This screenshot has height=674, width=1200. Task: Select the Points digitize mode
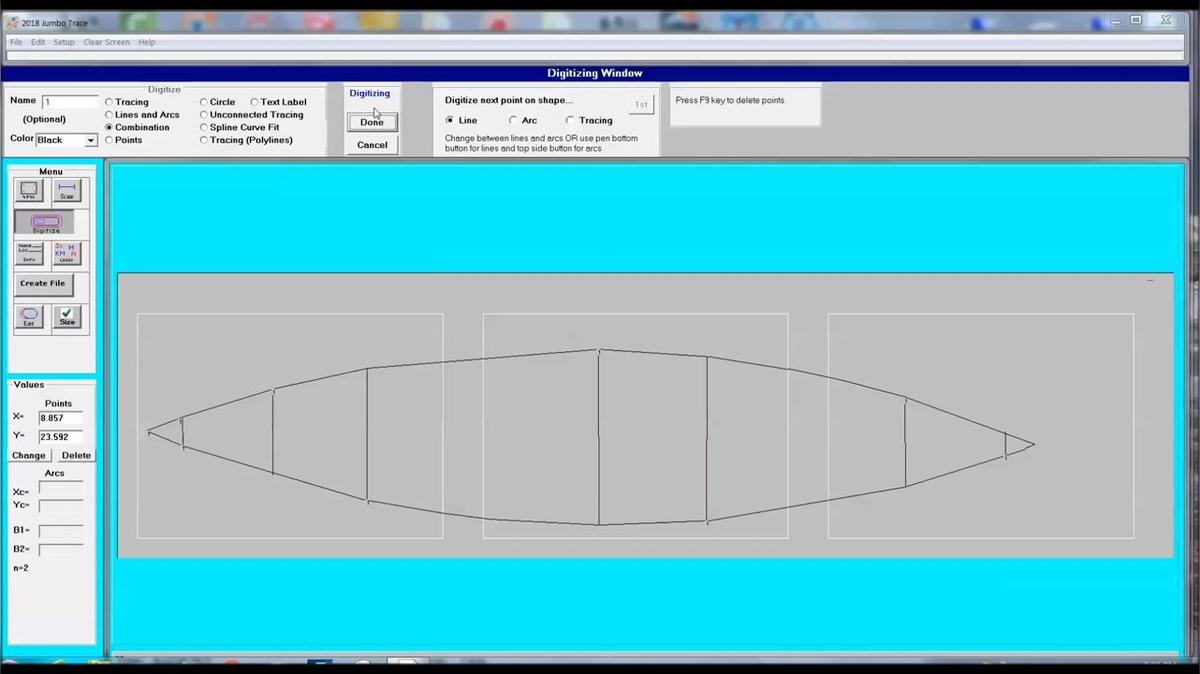123,140
